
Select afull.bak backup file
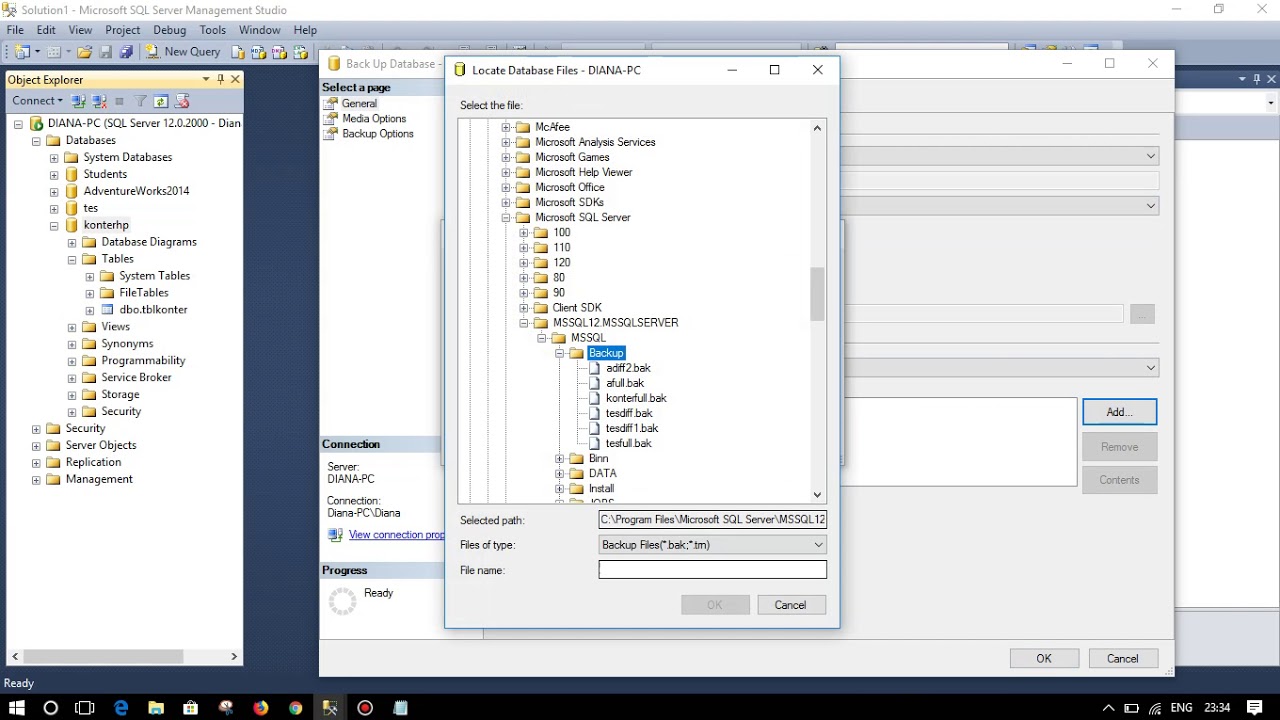pos(625,383)
